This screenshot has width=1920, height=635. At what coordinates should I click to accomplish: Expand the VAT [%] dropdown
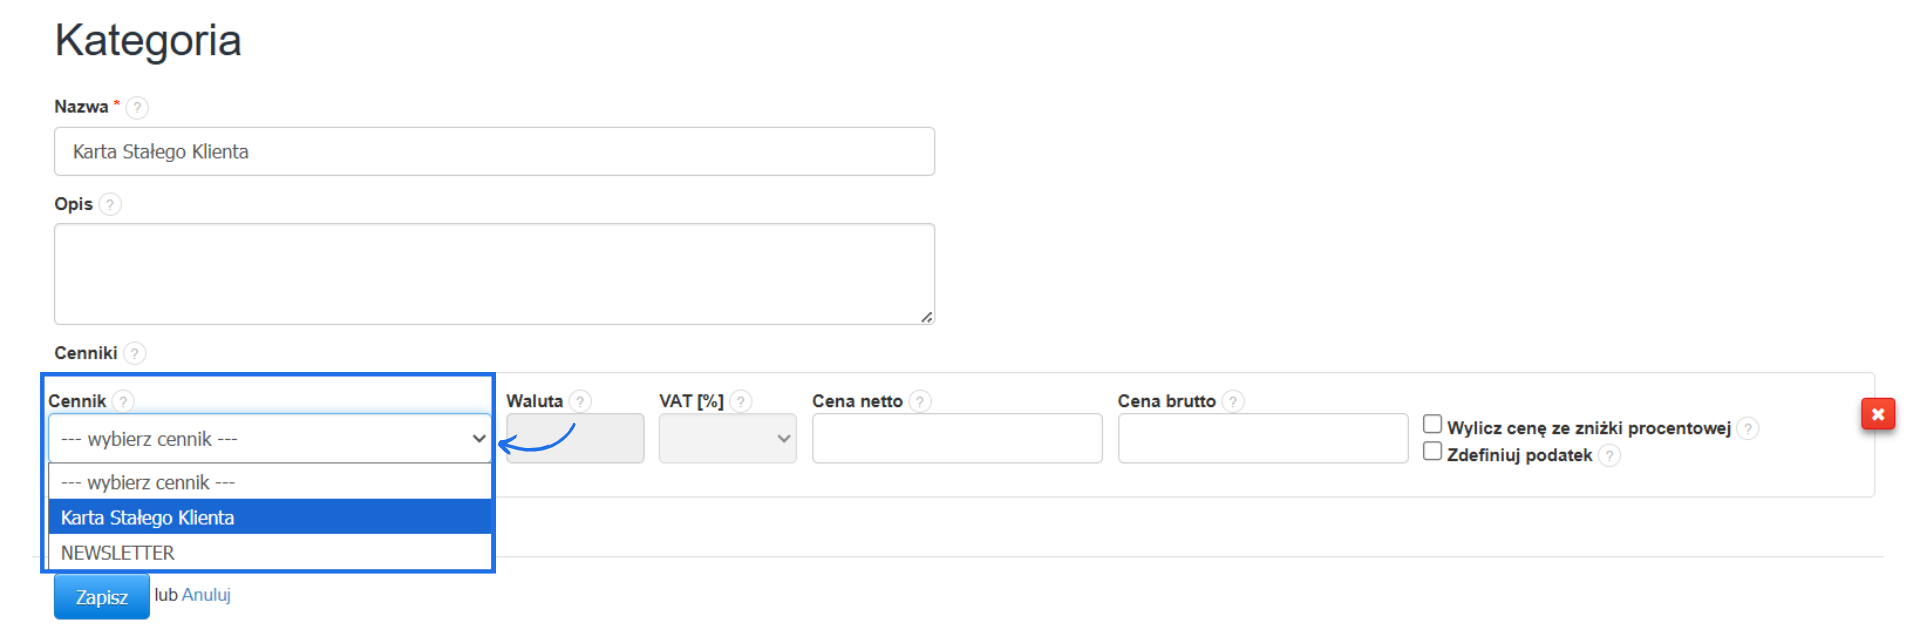pos(727,439)
